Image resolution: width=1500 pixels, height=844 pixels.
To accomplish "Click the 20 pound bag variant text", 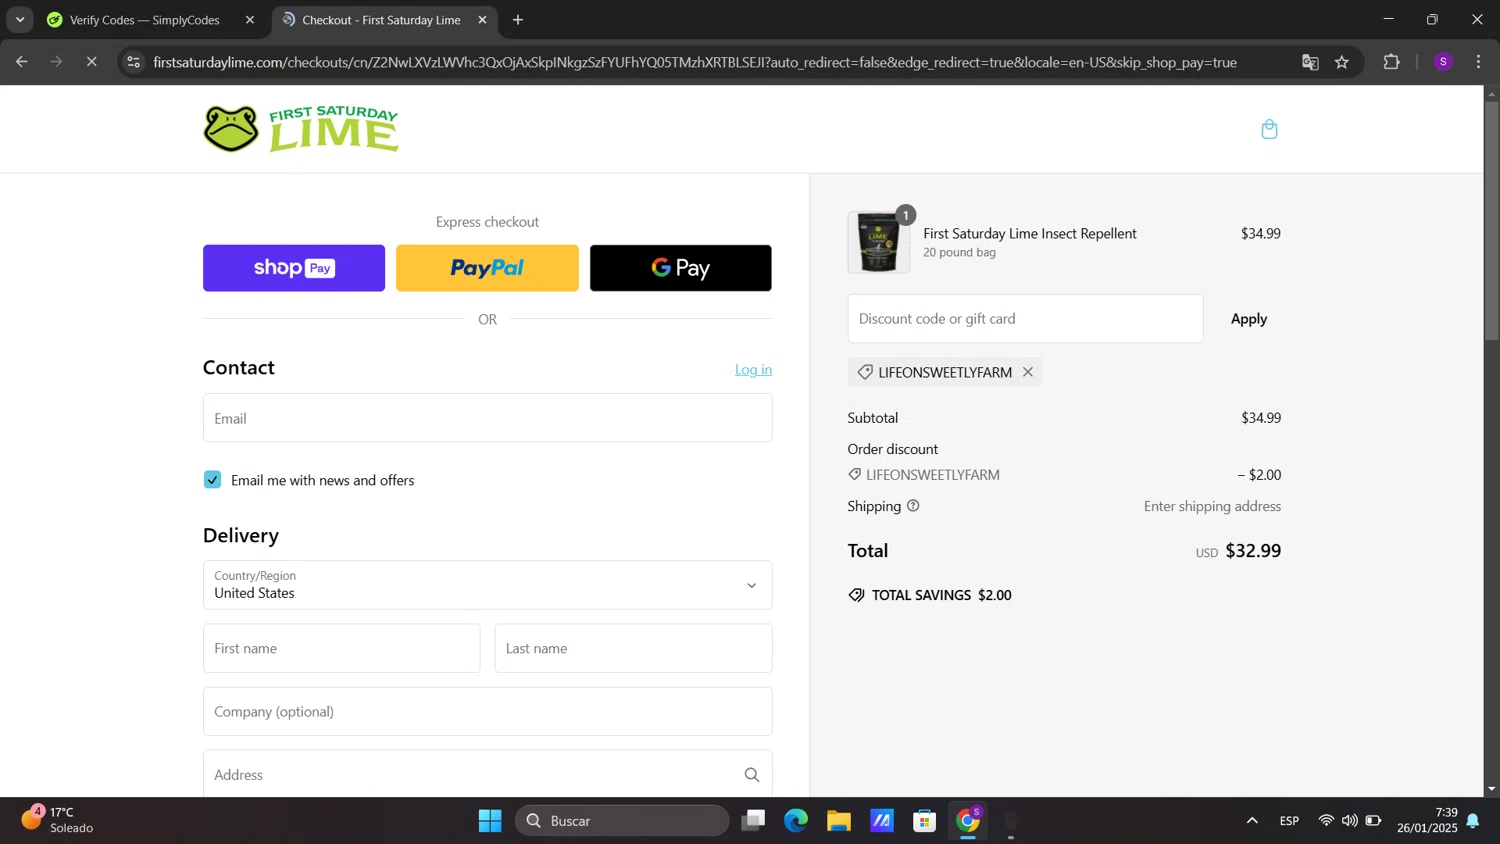I will pyautogui.click(x=959, y=253).
